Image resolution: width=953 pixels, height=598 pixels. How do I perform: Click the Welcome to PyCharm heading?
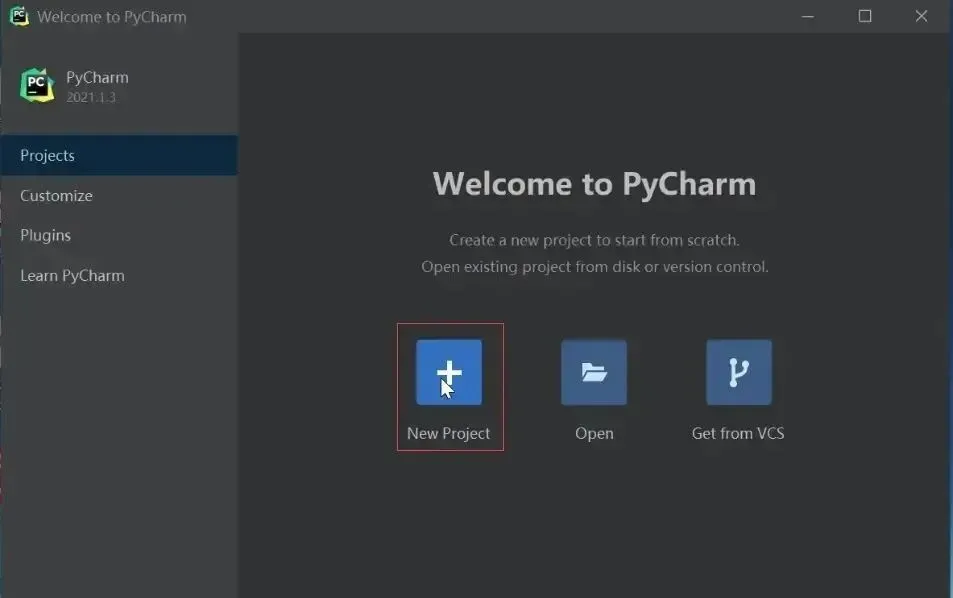click(594, 184)
